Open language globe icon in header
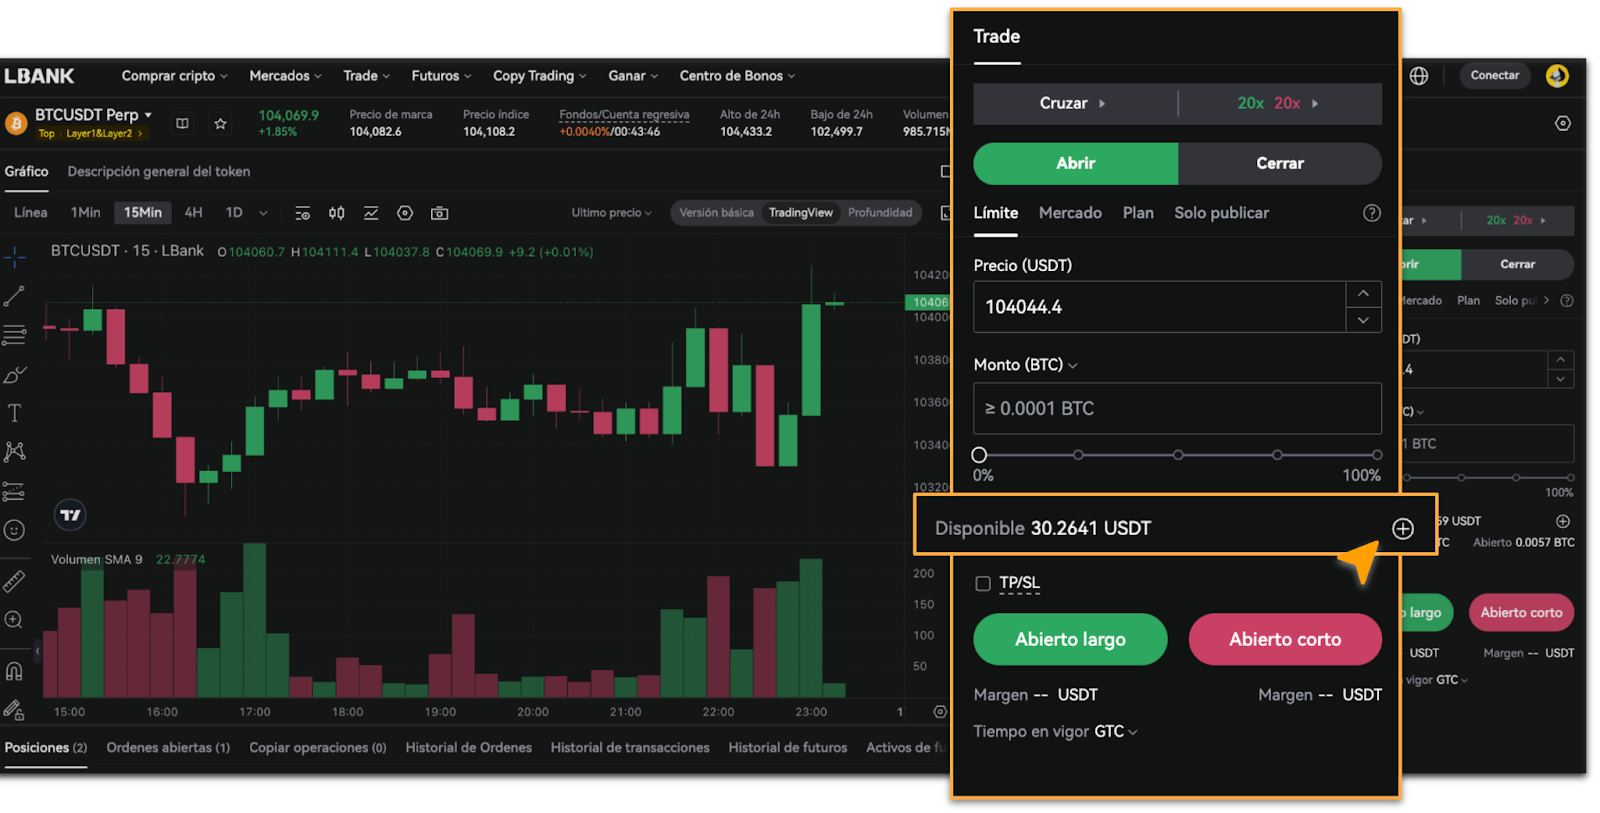This screenshot has height=813, width=1600. (x=1419, y=76)
